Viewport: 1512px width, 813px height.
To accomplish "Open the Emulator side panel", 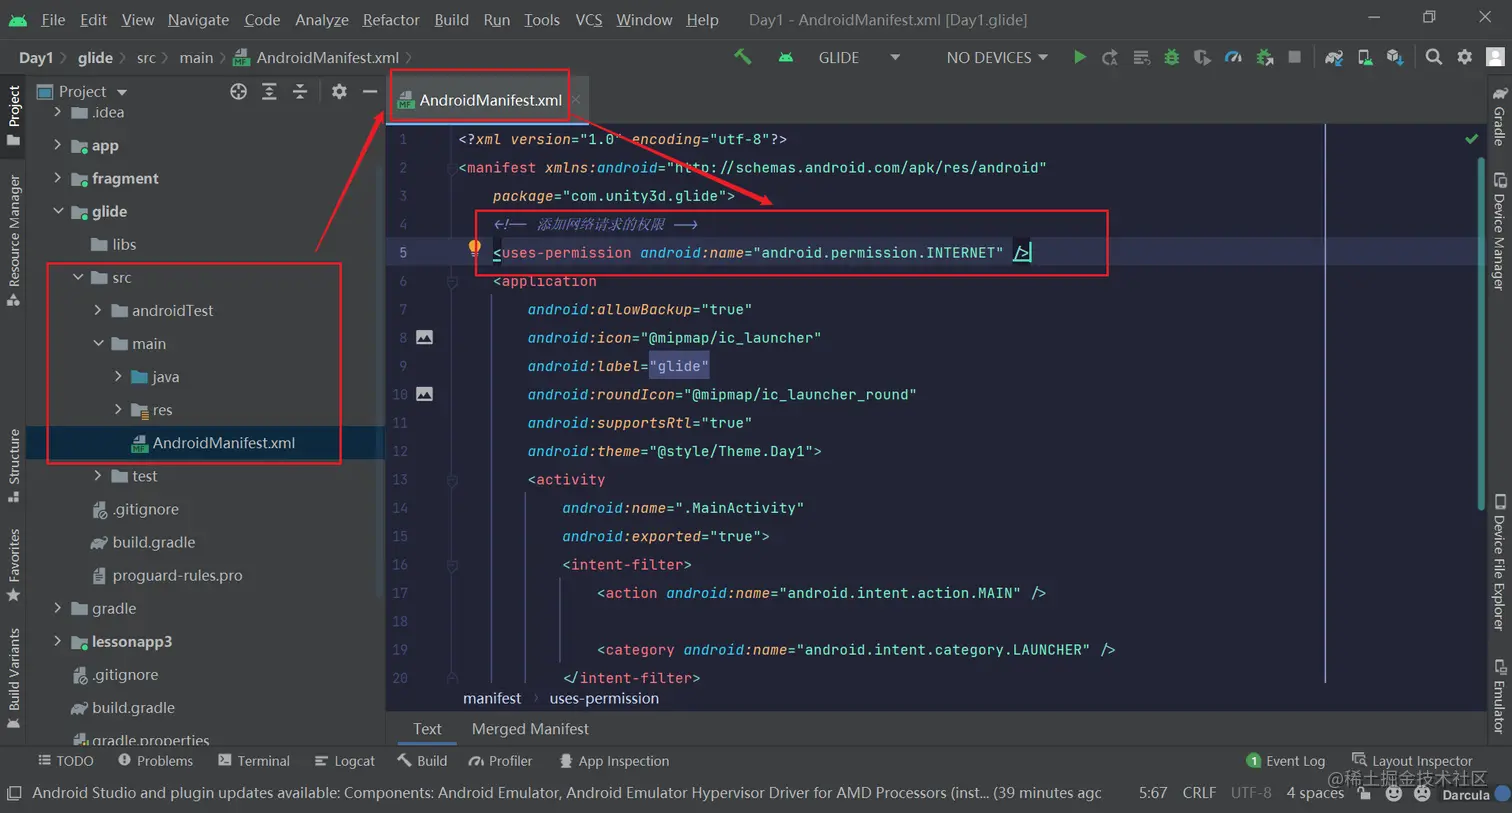I will pos(1499,696).
